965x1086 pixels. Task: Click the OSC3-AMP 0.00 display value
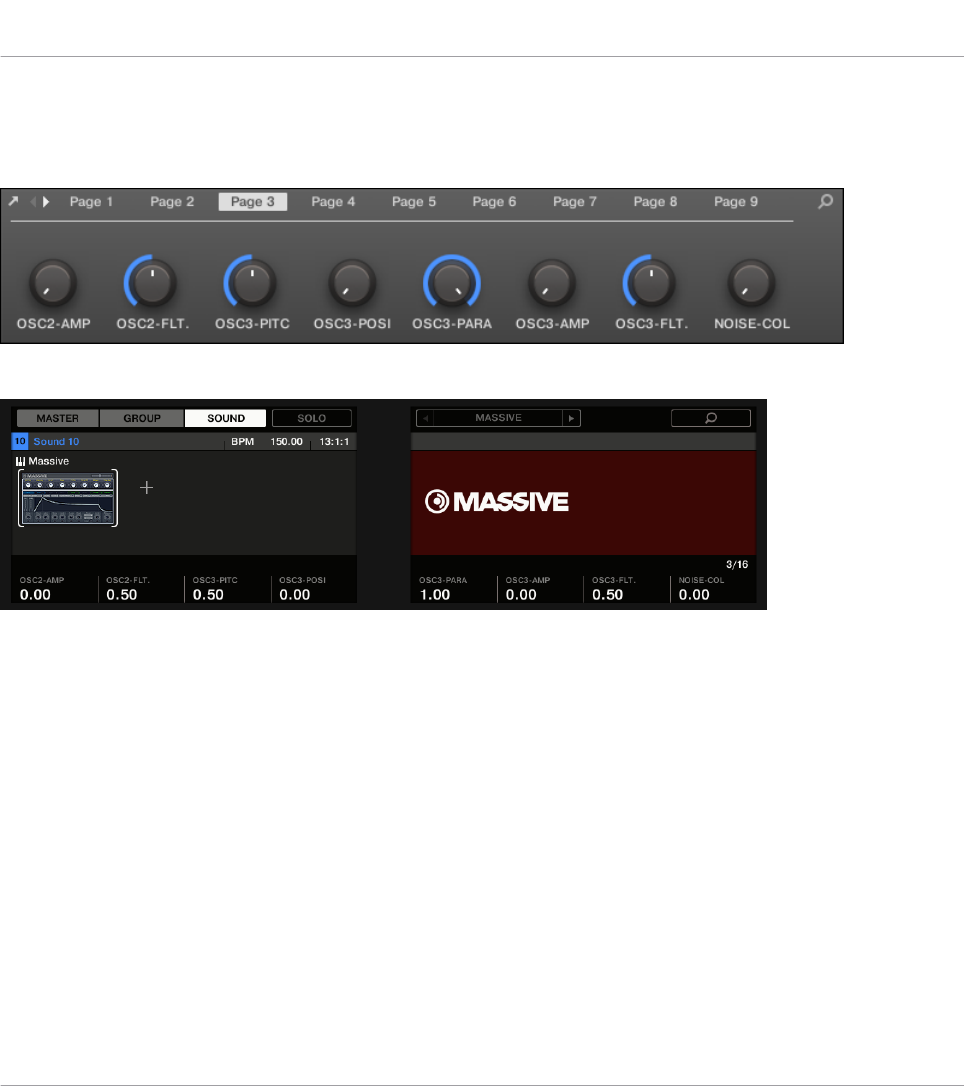point(521,595)
